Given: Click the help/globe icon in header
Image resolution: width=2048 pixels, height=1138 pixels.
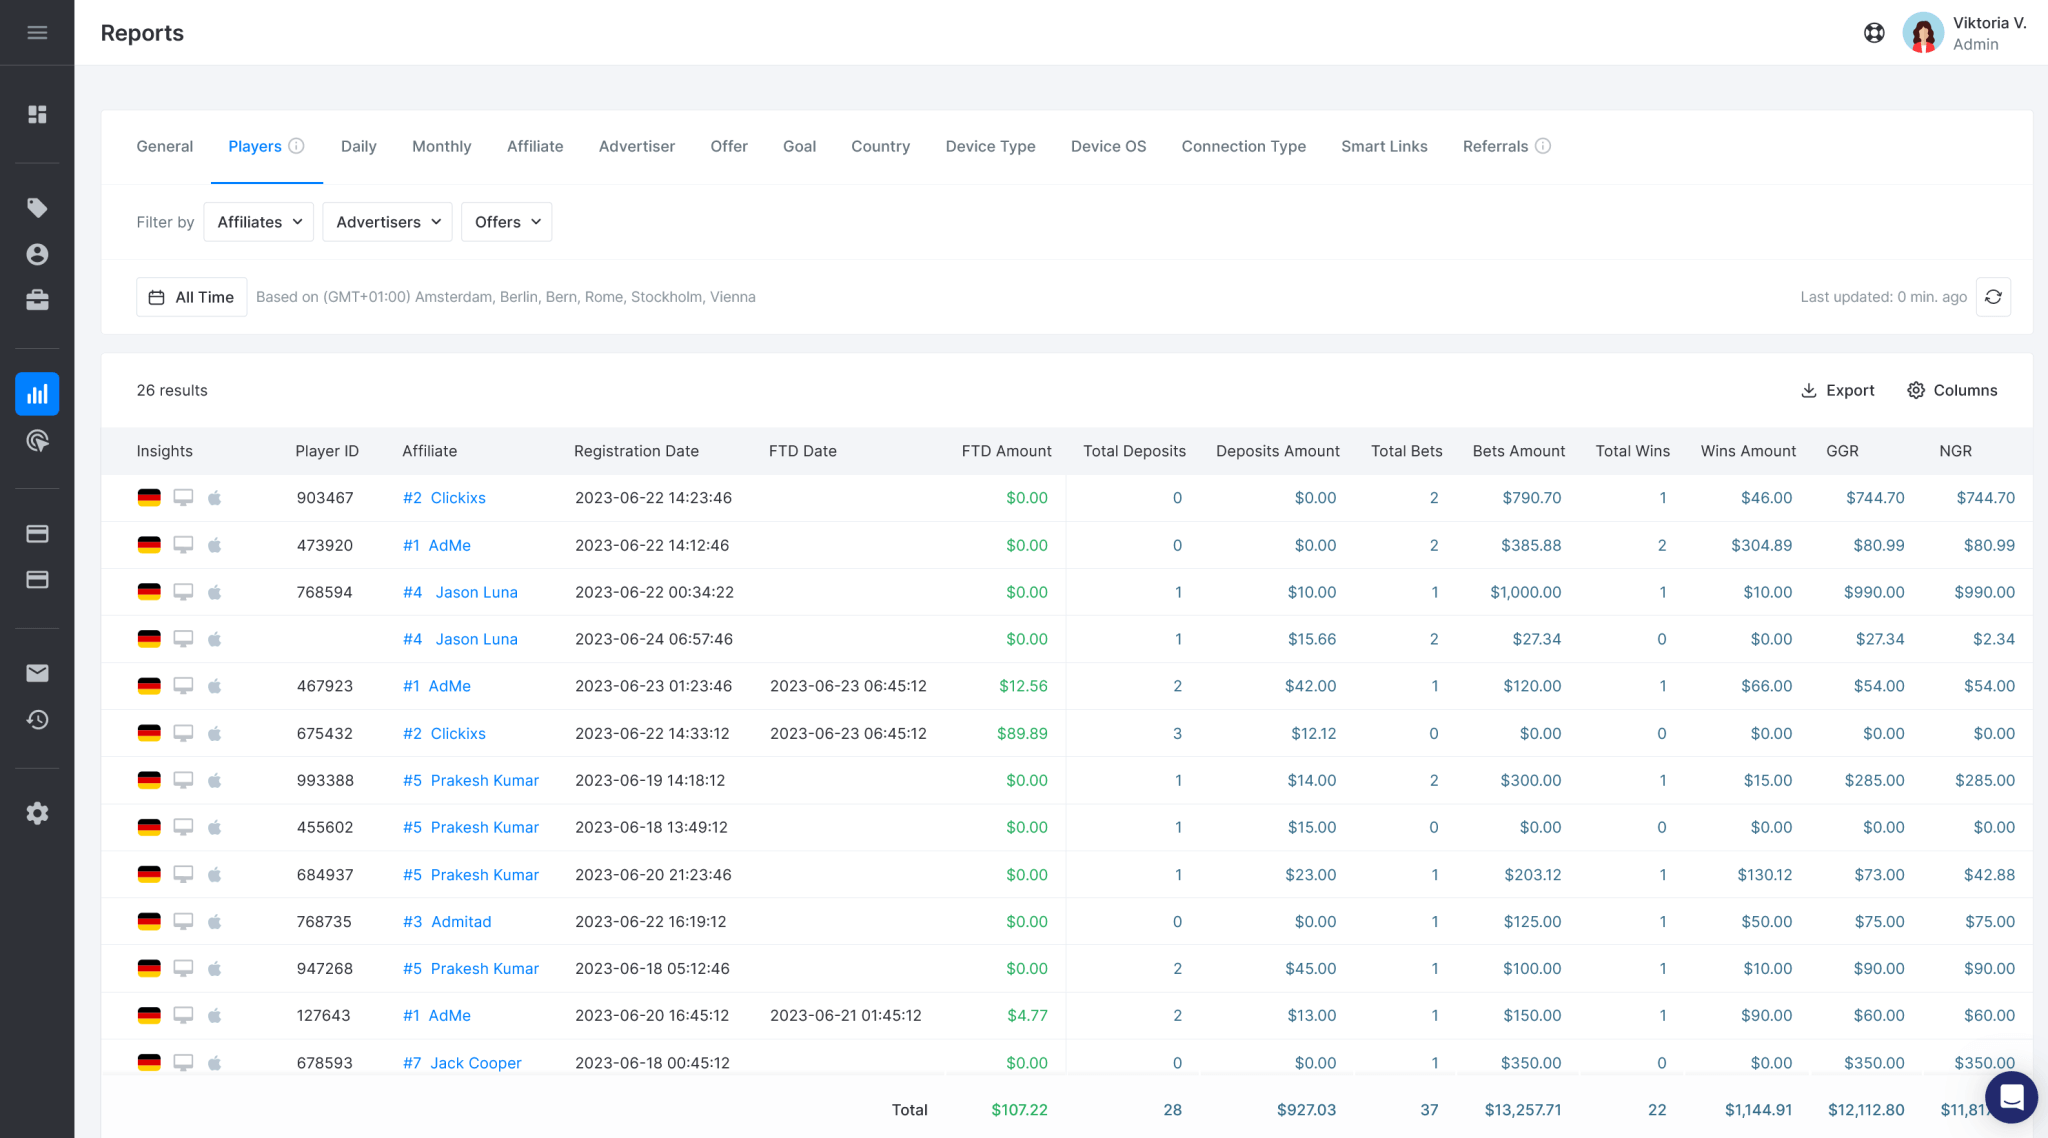Looking at the screenshot, I should [1874, 32].
